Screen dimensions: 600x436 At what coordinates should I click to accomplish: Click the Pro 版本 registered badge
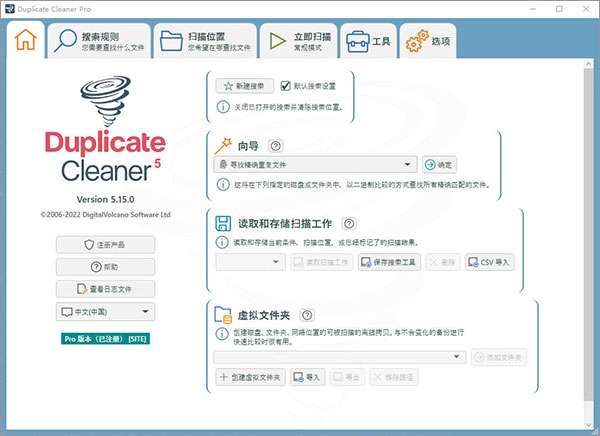point(105,339)
